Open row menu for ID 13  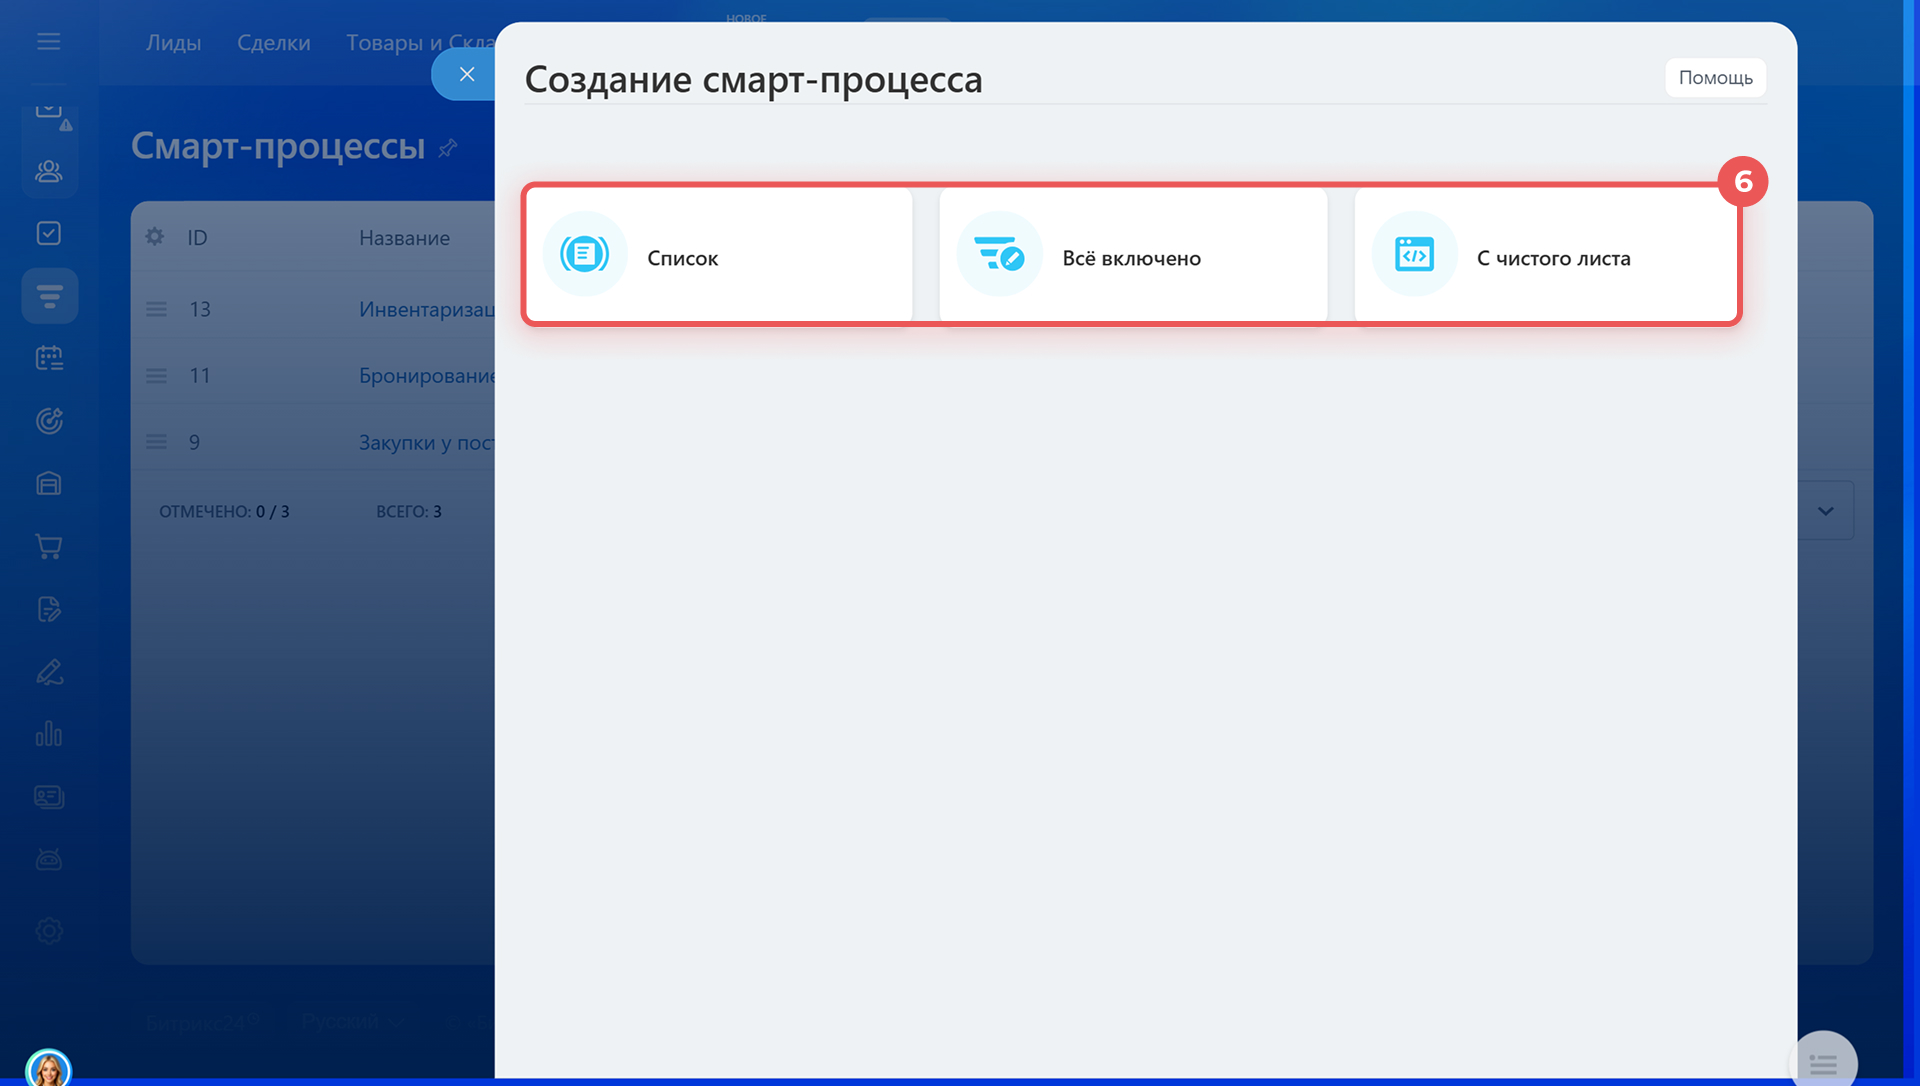tap(156, 309)
